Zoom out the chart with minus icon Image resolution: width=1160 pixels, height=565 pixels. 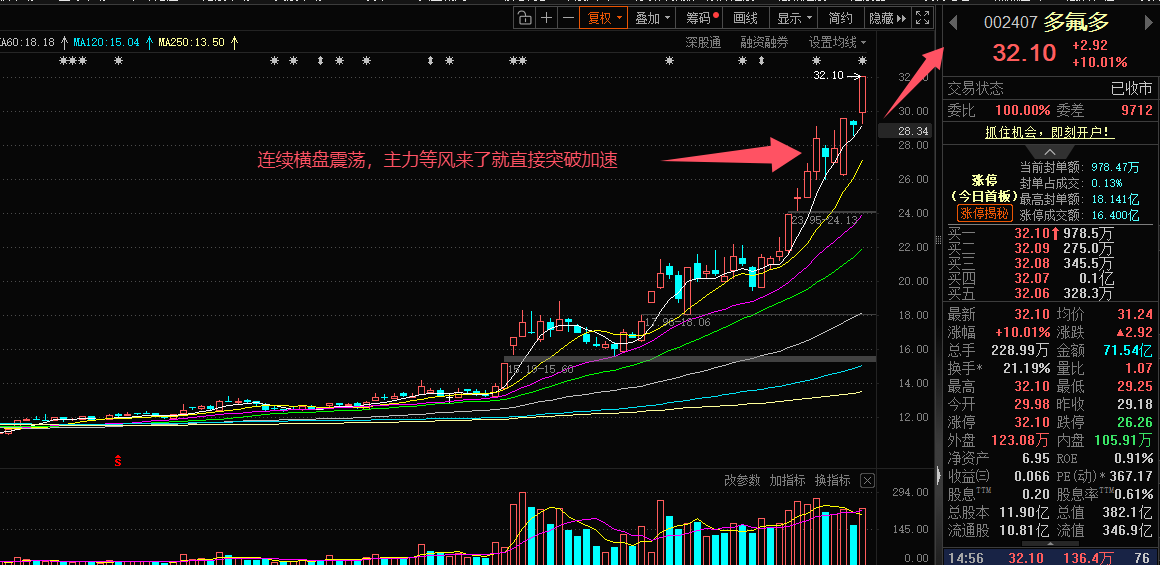(x=568, y=18)
